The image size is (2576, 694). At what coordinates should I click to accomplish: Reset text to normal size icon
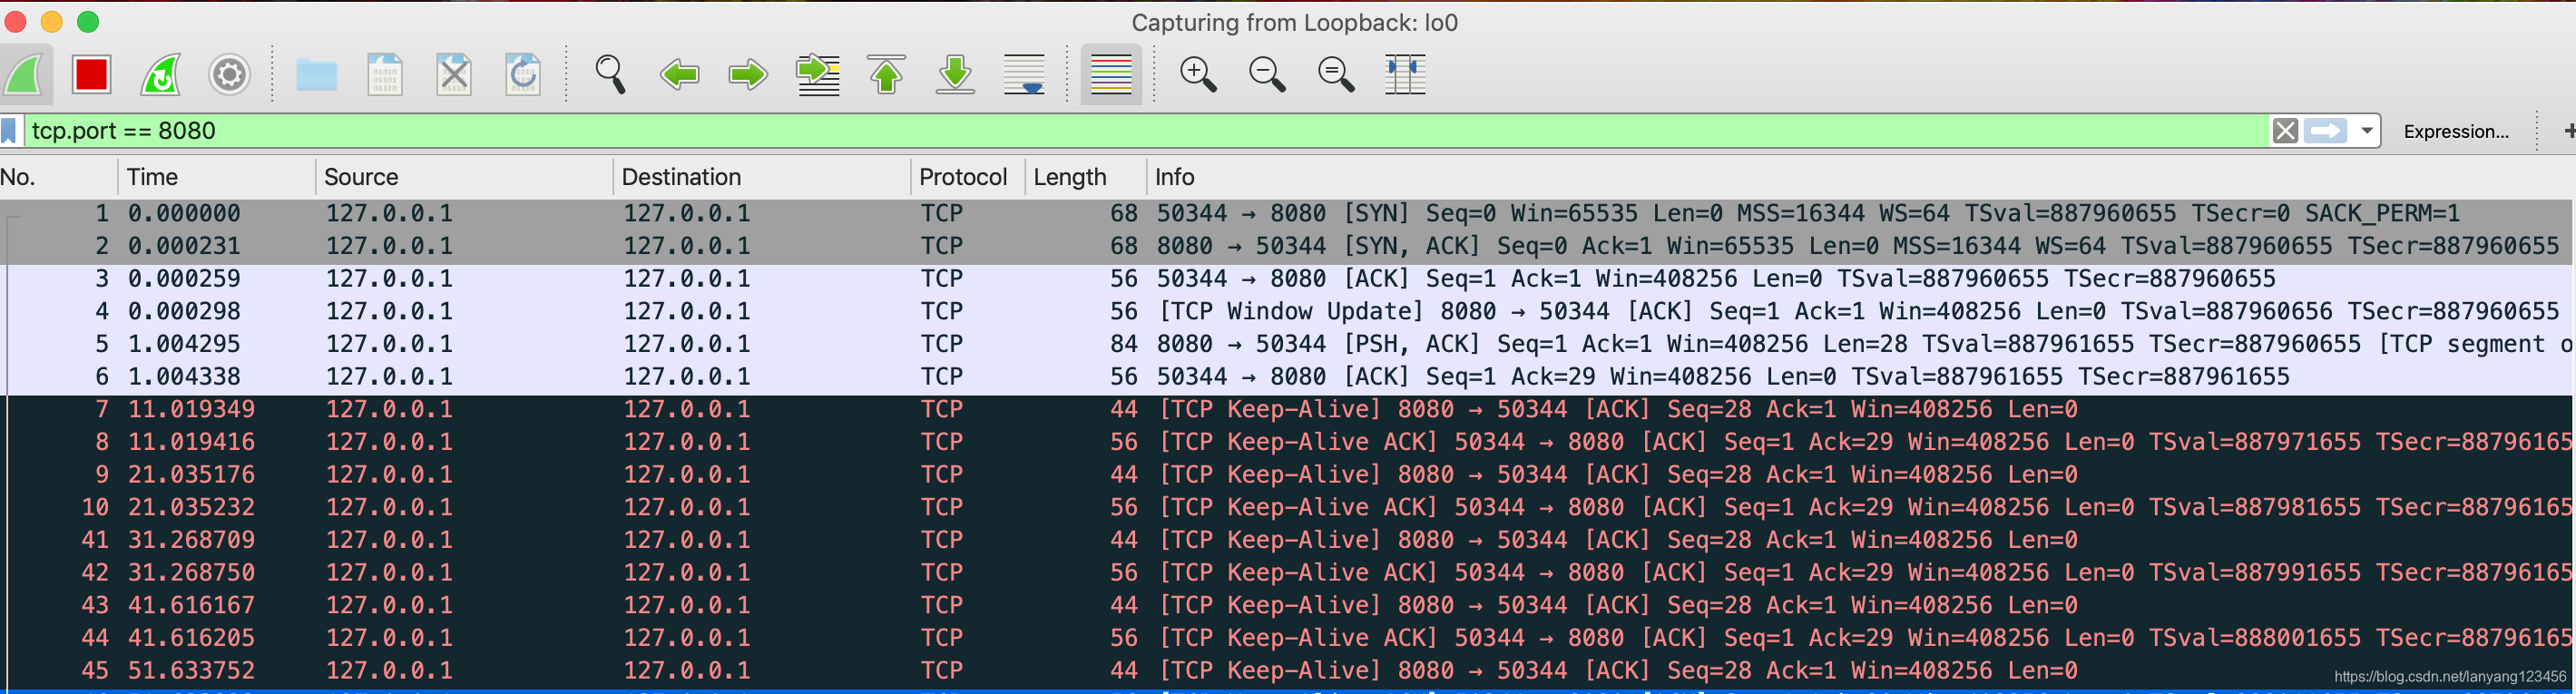pyautogui.click(x=1336, y=75)
